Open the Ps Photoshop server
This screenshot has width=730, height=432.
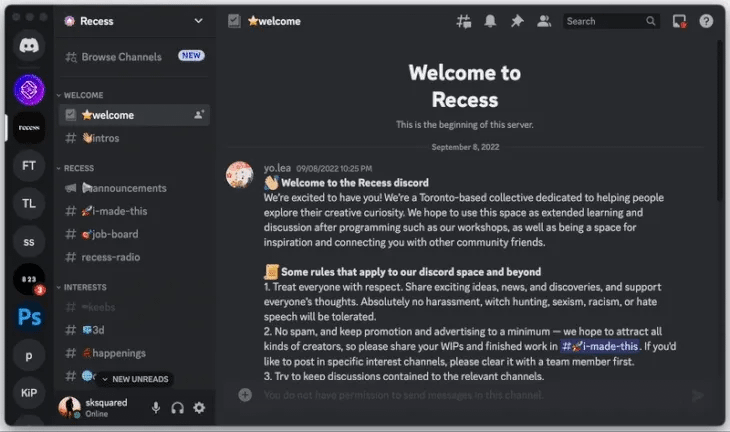29,317
